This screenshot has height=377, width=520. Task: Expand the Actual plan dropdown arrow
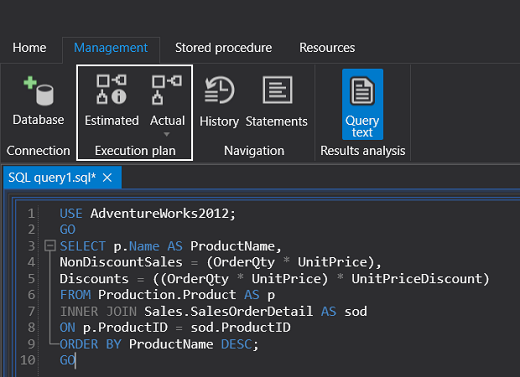(x=167, y=134)
